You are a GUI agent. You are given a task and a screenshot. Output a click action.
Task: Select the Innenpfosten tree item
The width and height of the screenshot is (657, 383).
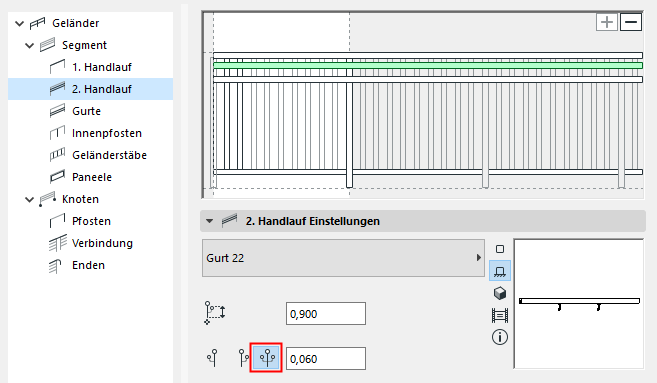point(107,133)
